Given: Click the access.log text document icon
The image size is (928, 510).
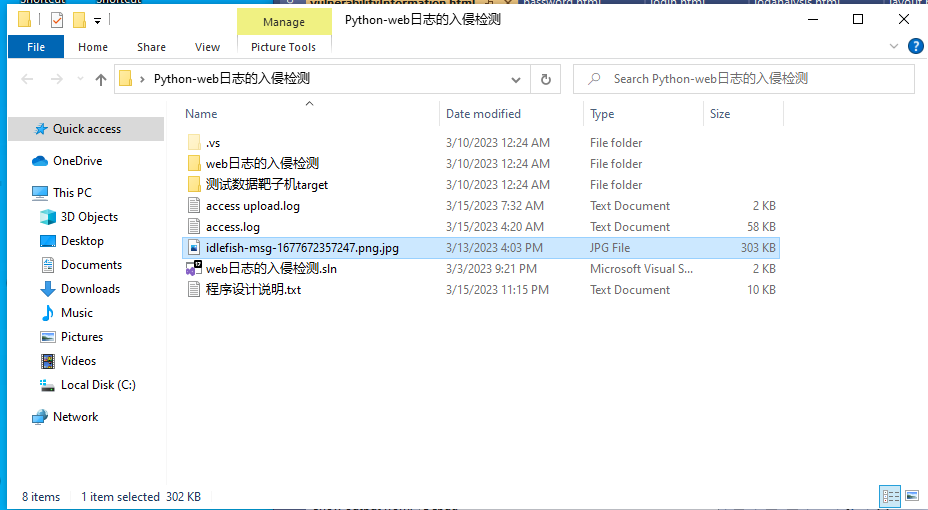Looking at the screenshot, I should (x=194, y=227).
